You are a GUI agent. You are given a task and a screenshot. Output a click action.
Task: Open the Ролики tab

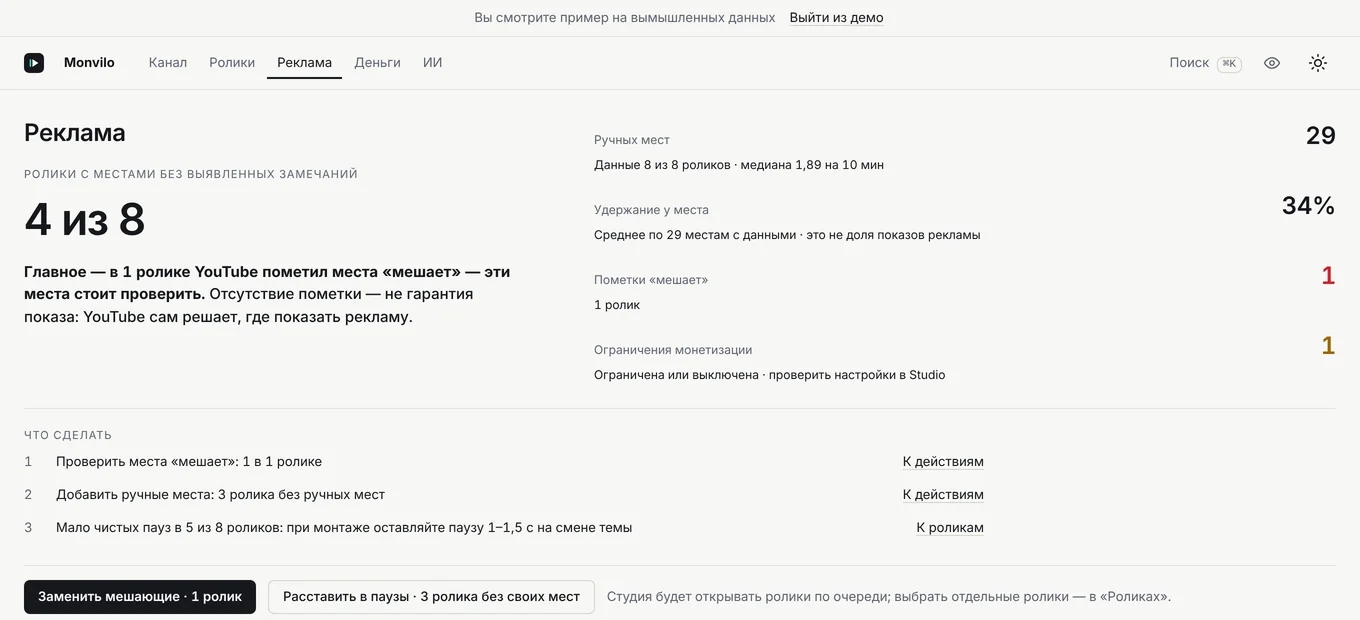tap(232, 63)
